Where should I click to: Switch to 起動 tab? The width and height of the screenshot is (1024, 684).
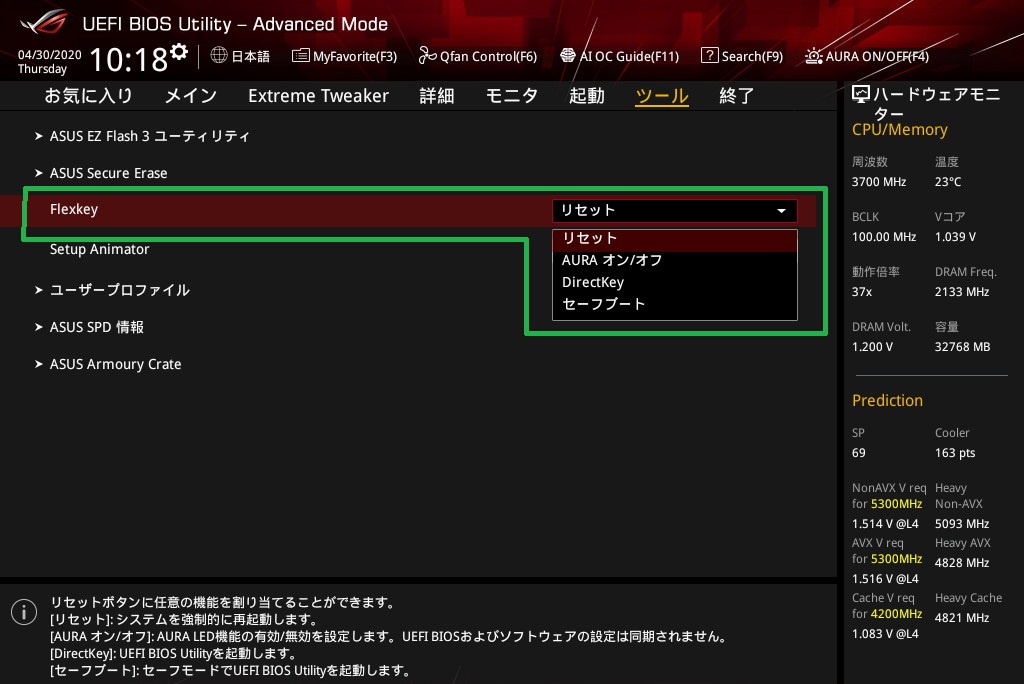[x=586, y=96]
